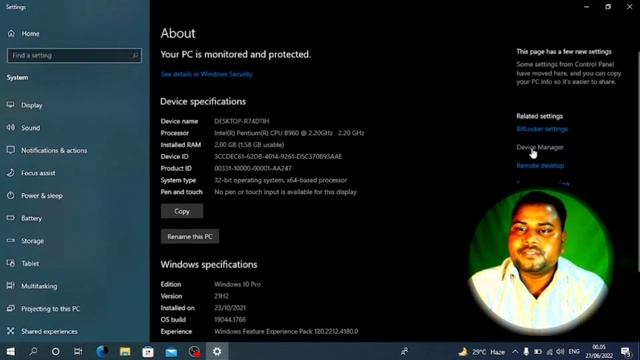This screenshot has height=360, width=640.
Task: Click the device name DESKTOP-R74DTIH text
Action: click(242, 121)
